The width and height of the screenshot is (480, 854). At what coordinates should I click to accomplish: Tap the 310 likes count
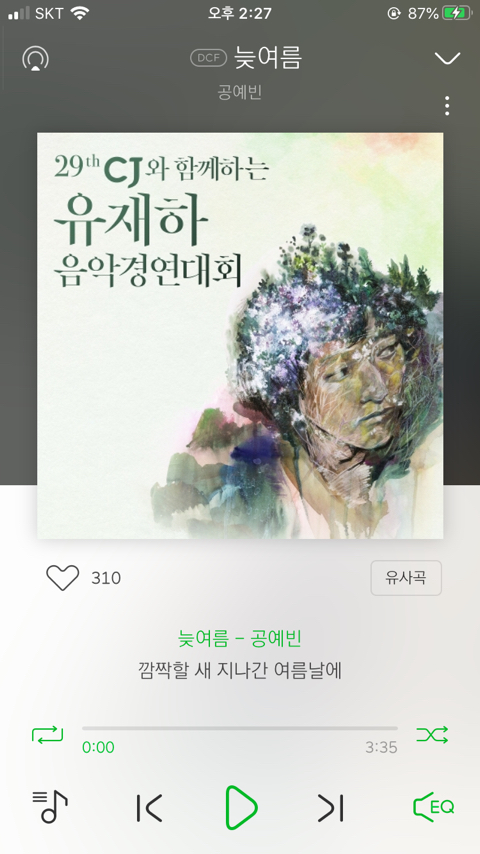pyautogui.click(x=106, y=578)
